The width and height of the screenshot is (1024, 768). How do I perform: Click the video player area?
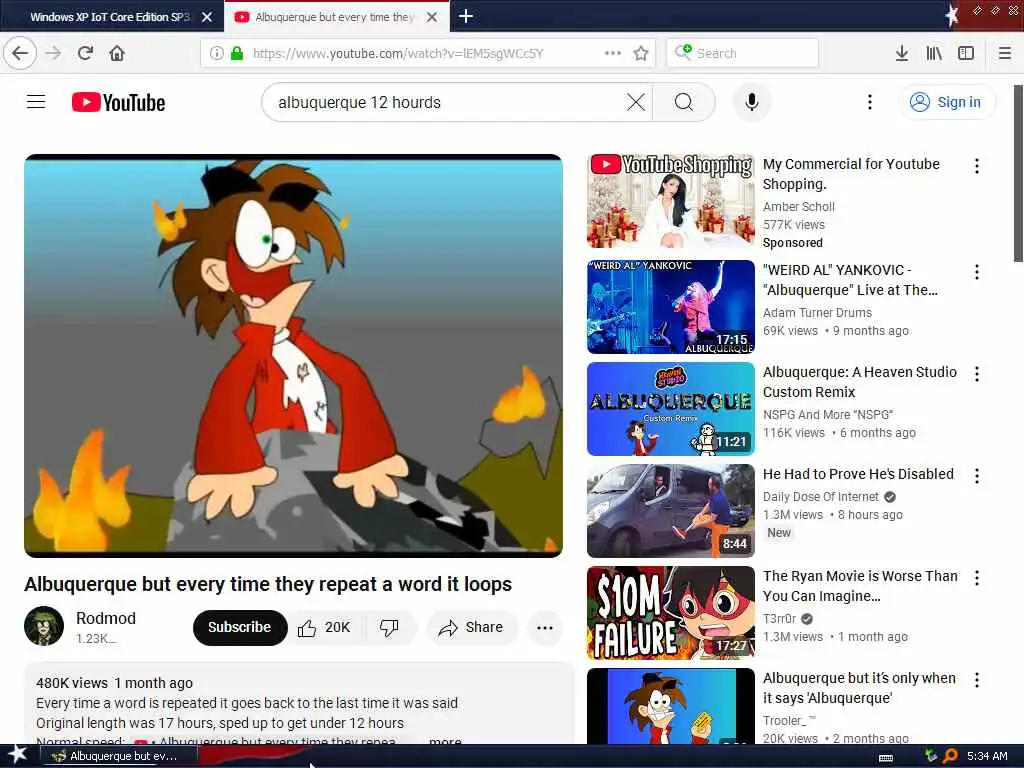point(293,356)
